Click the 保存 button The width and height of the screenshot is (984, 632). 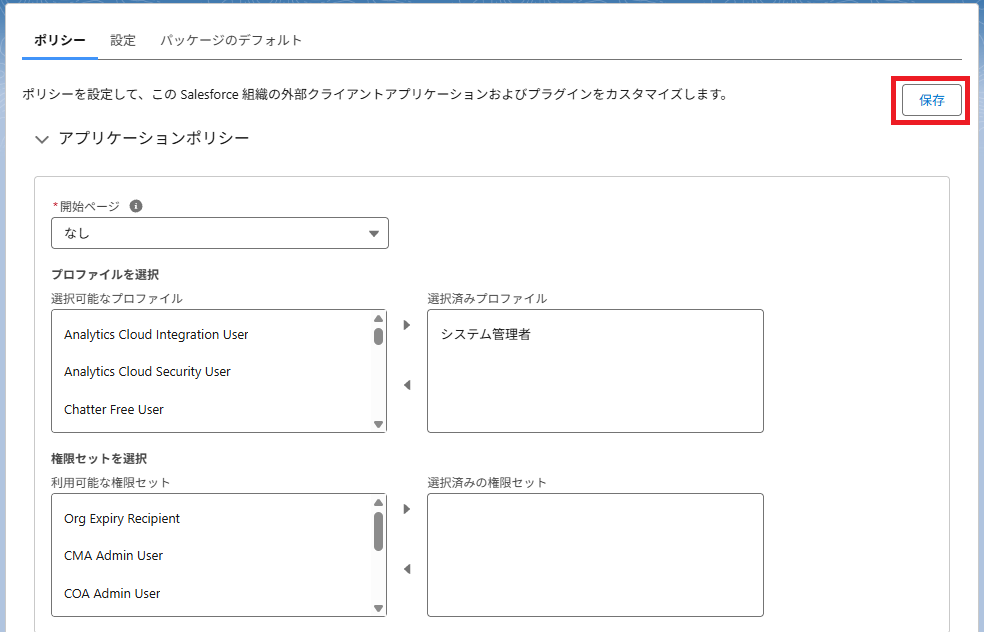pos(931,100)
